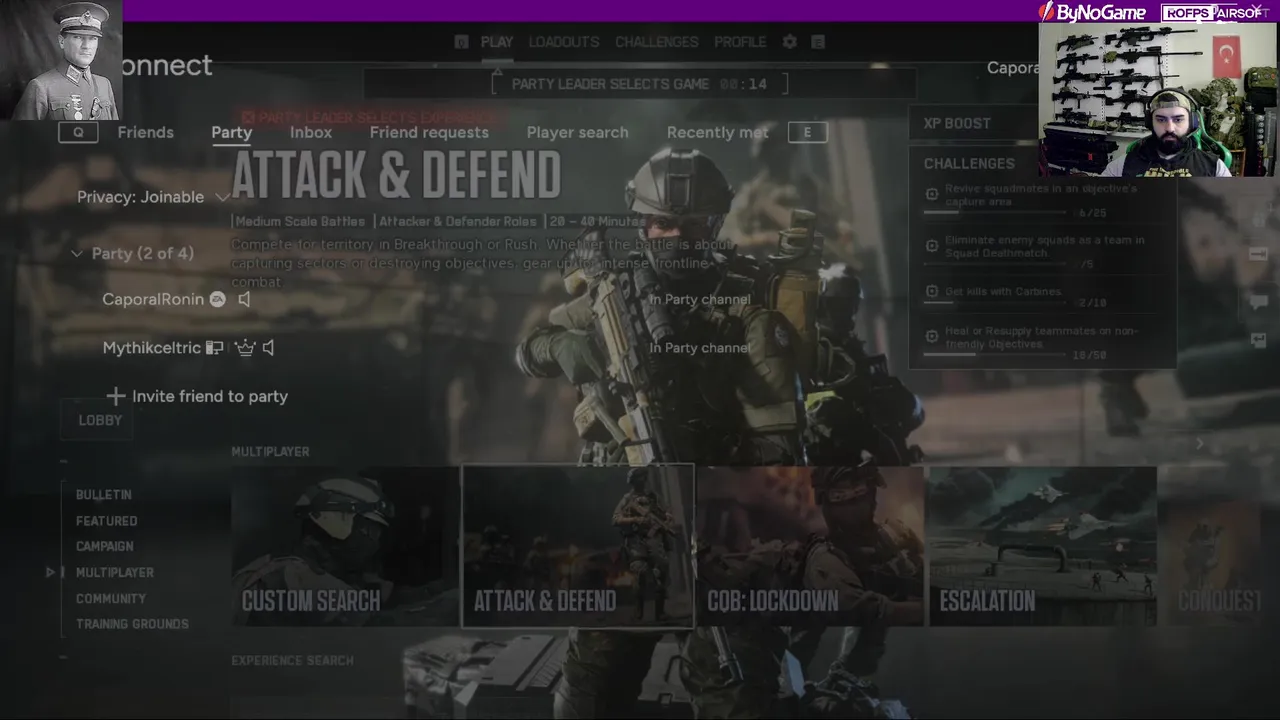Select PLAY in the top menu

click(497, 42)
